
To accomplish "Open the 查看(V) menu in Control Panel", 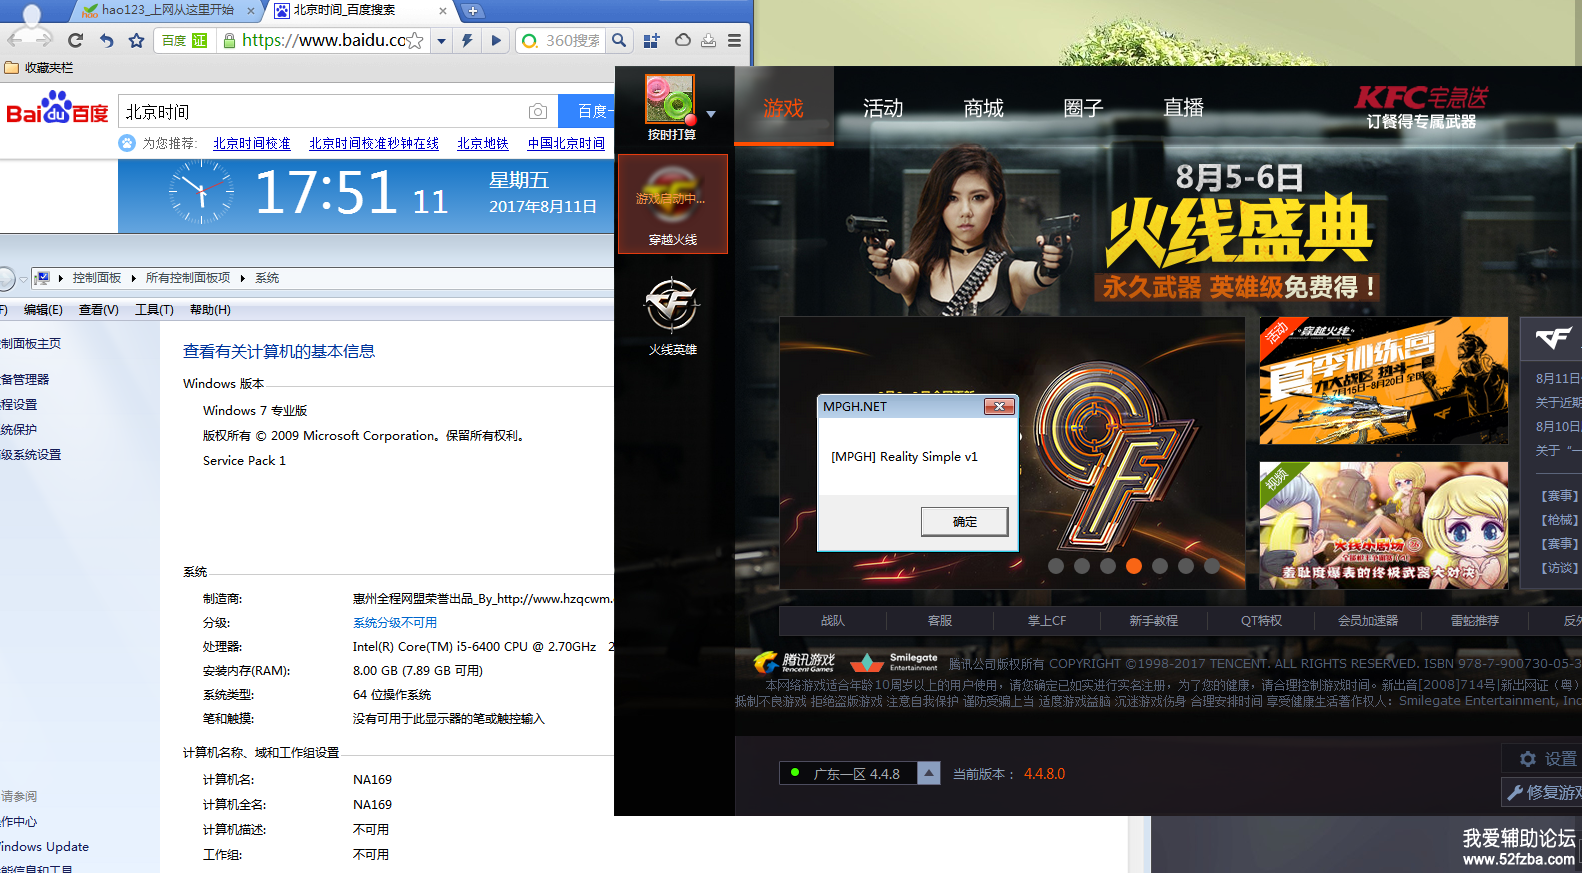I will 99,310.
